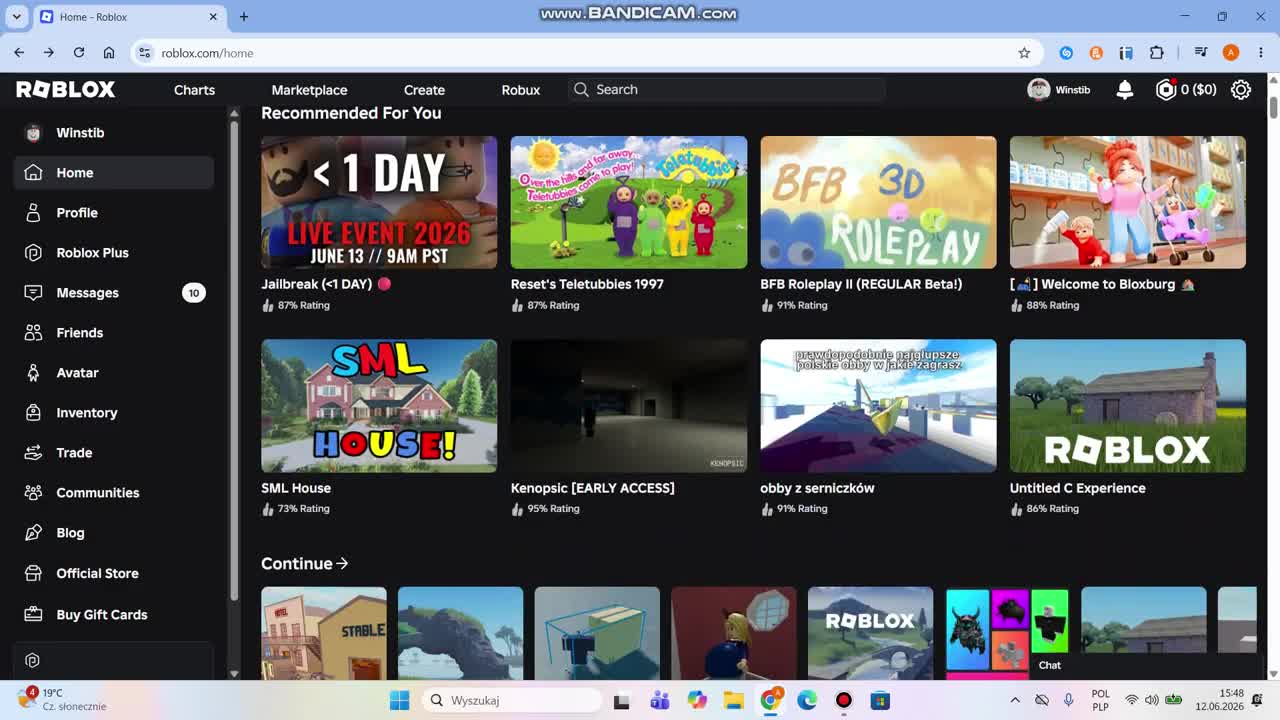The image size is (1280, 720).
Task: Click the Roblox search field
Action: 727,90
